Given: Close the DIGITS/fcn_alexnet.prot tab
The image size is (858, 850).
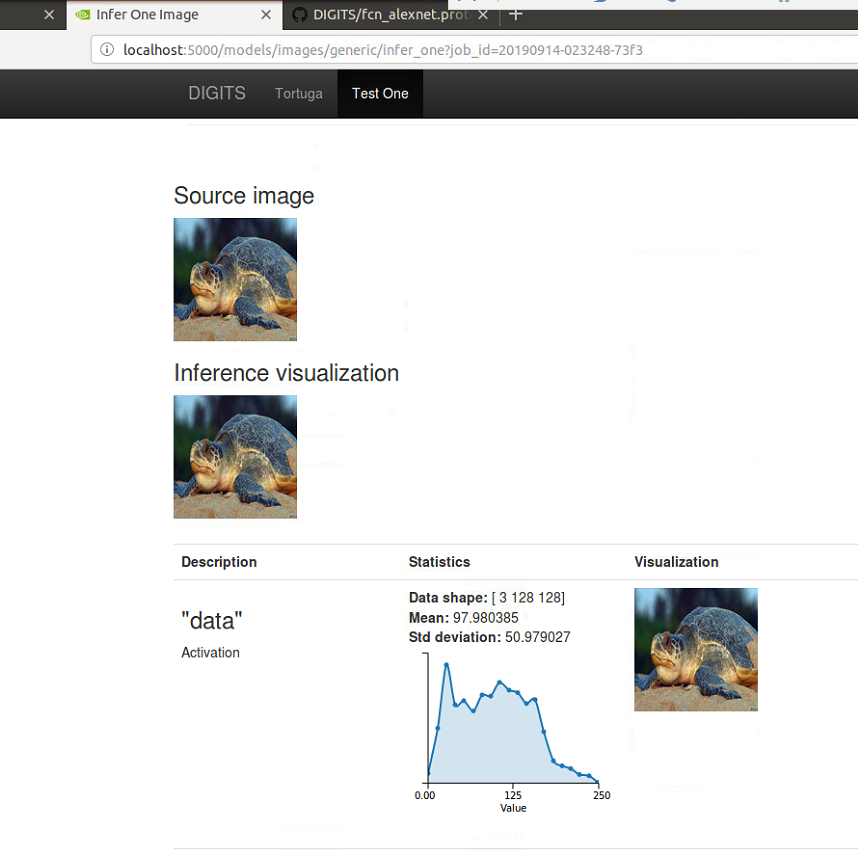Looking at the screenshot, I should click(x=482, y=15).
